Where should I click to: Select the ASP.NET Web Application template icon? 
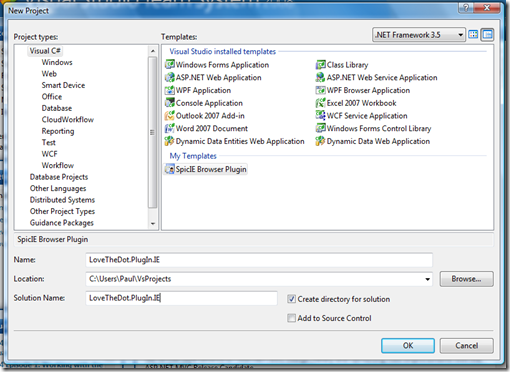coord(170,77)
